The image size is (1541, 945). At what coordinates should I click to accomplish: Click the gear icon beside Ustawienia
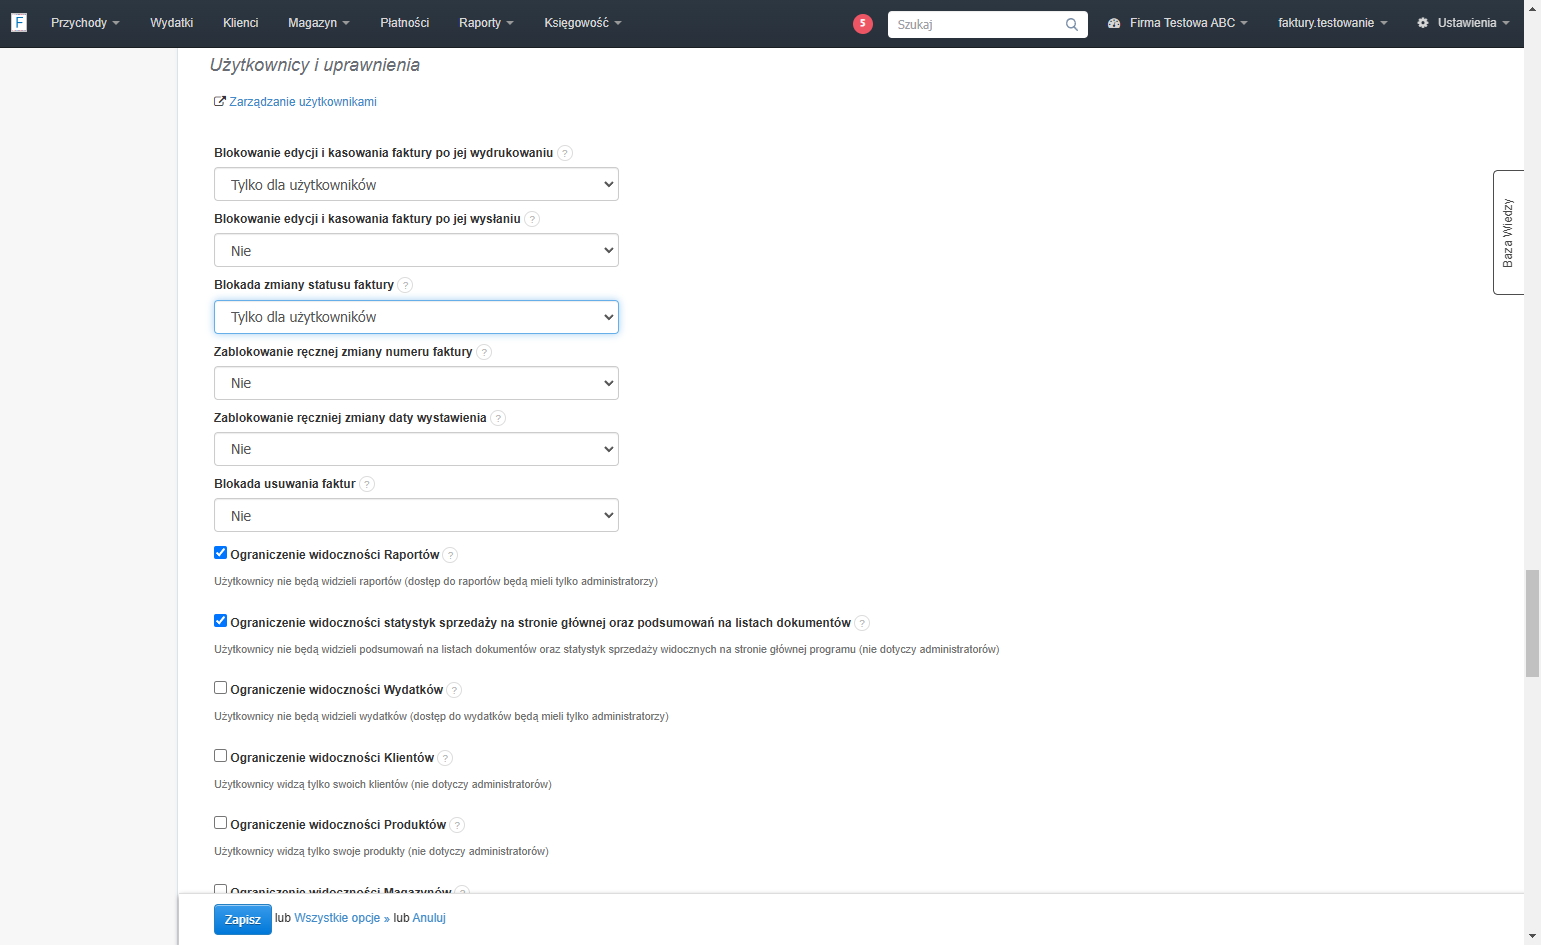click(1423, 23)
